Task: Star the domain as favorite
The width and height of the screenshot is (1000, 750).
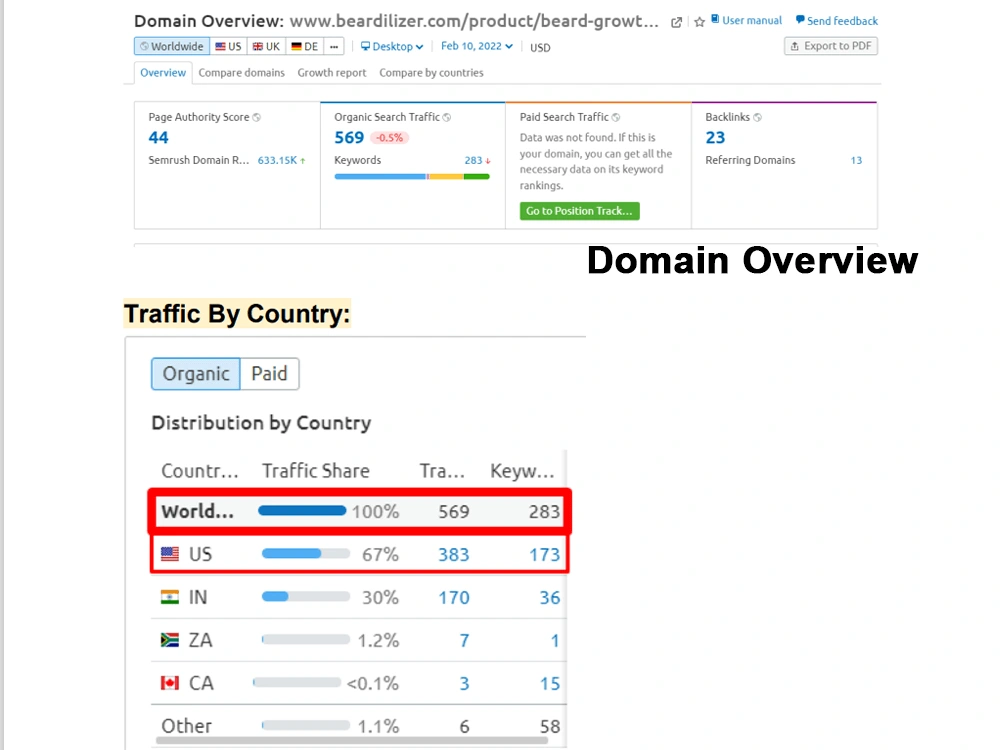Action: (700, 22)
